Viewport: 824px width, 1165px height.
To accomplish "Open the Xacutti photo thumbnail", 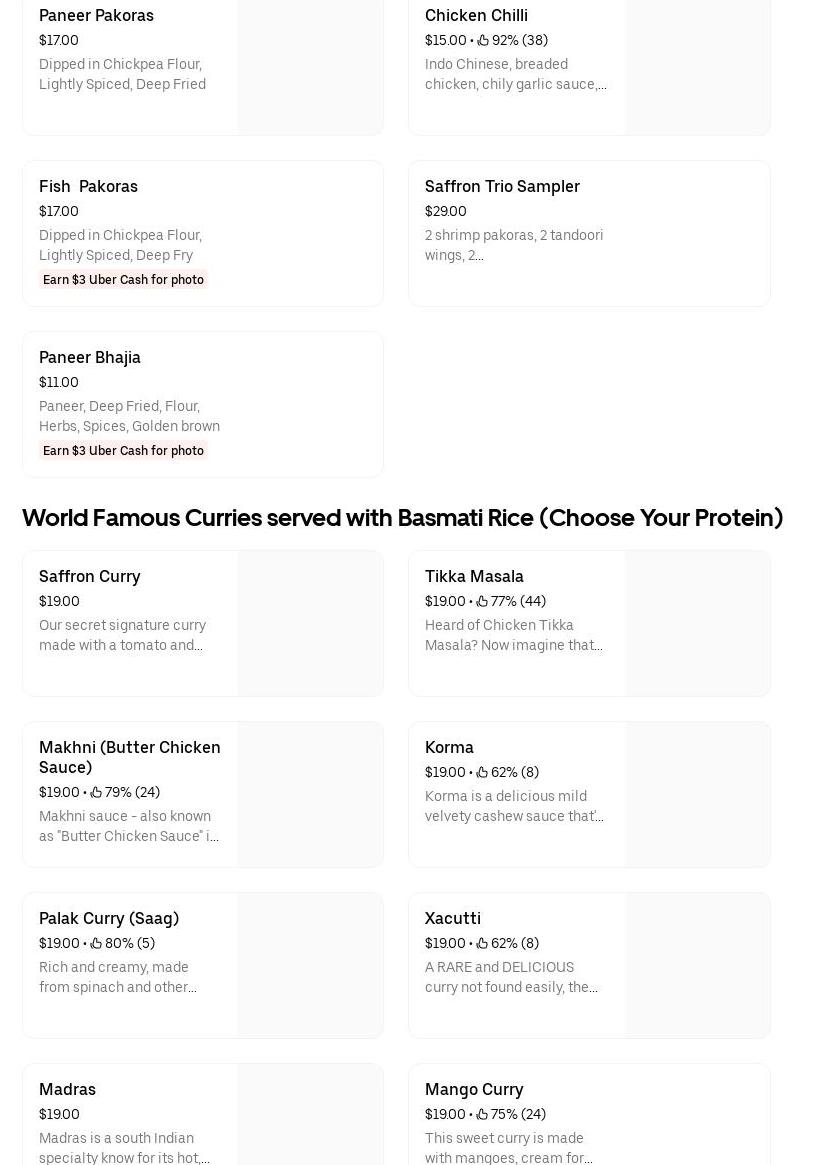I will tap(697, 965).
